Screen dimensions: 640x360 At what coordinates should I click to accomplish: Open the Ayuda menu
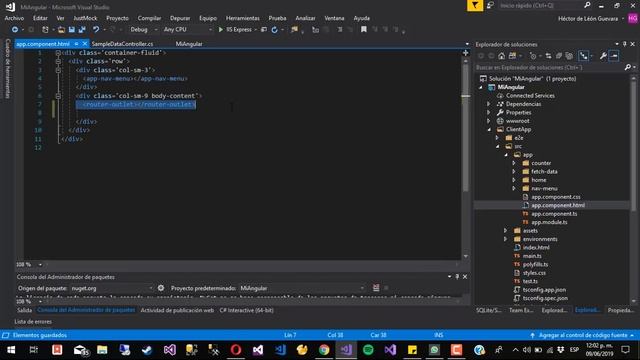pos(362,18)
